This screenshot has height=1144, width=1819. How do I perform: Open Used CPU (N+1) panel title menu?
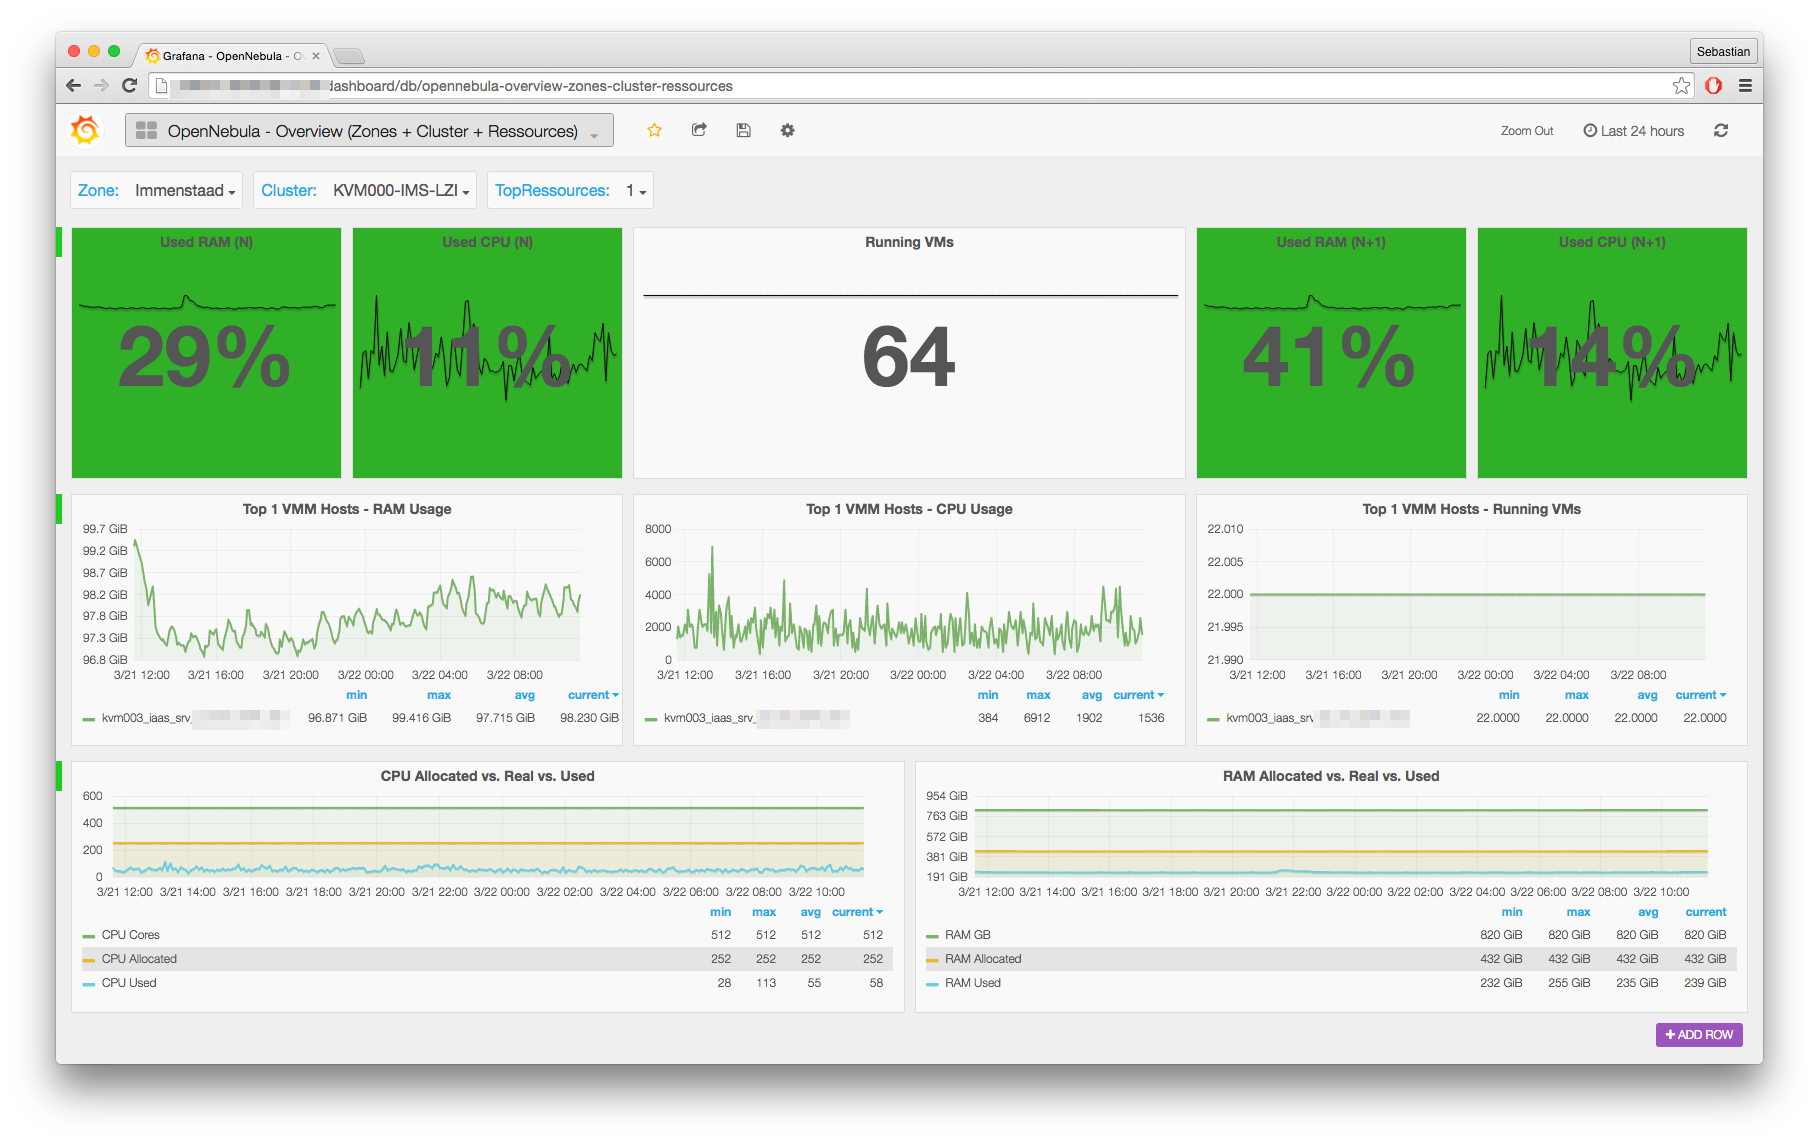[1612, 242]
